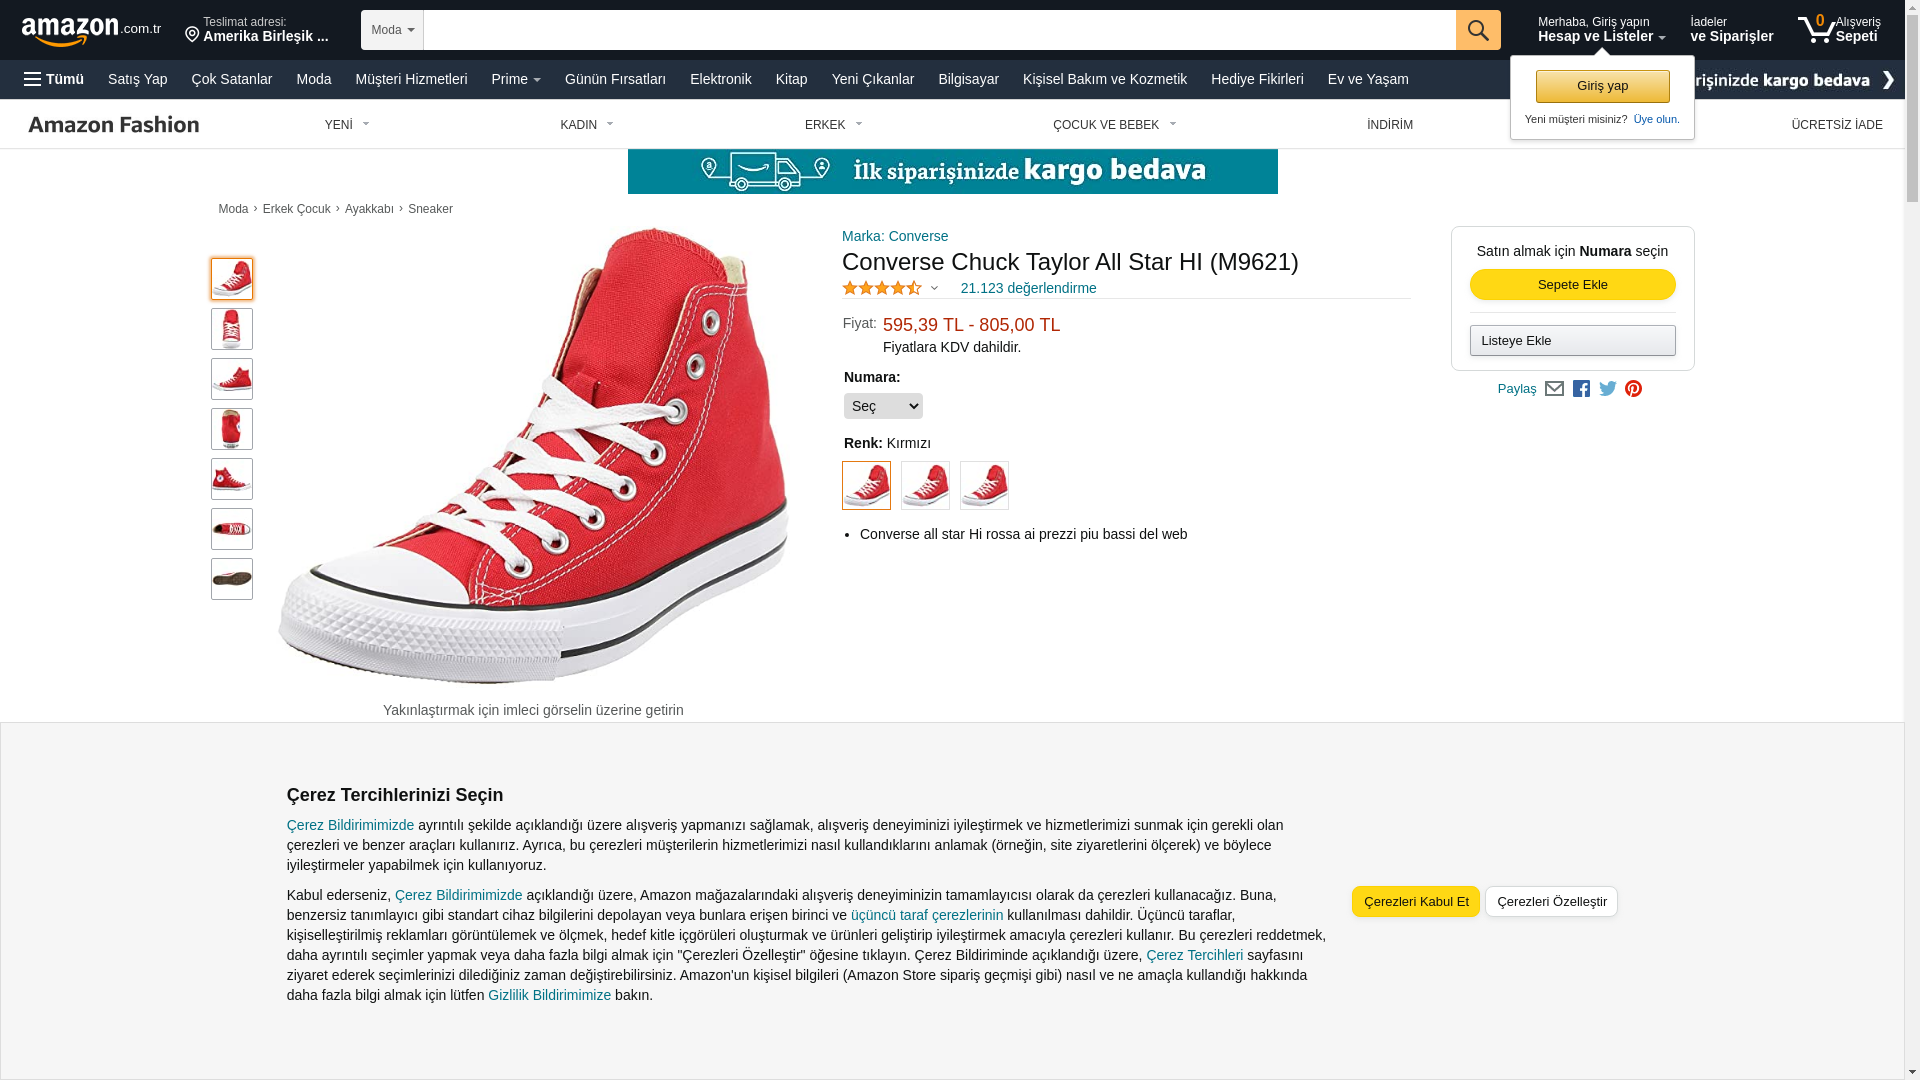Screen dimensions: 1920x1080
Task: Expand the star rating breakdown chevron
Action: point(934,288)
